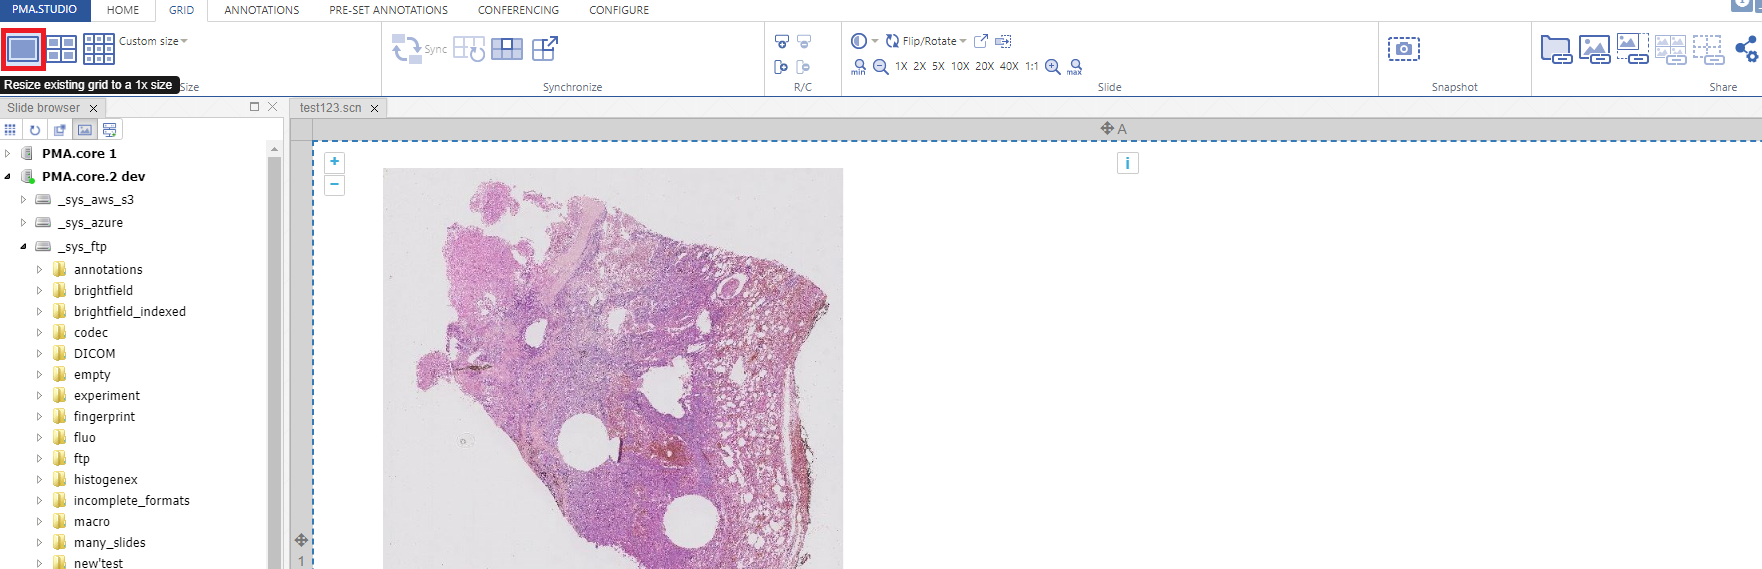Set slide magnification to 10X

(x=959, y=67)
